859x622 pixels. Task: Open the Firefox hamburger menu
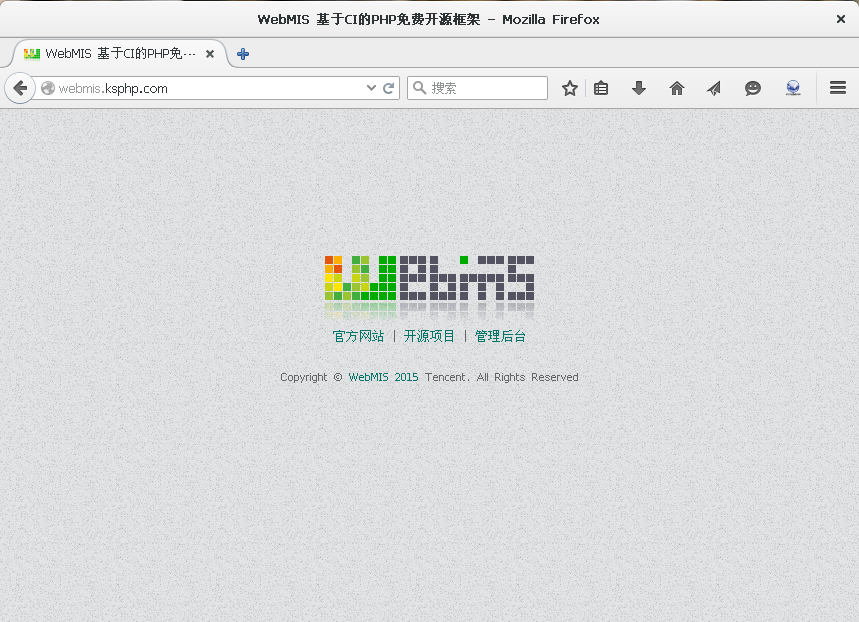838,88
